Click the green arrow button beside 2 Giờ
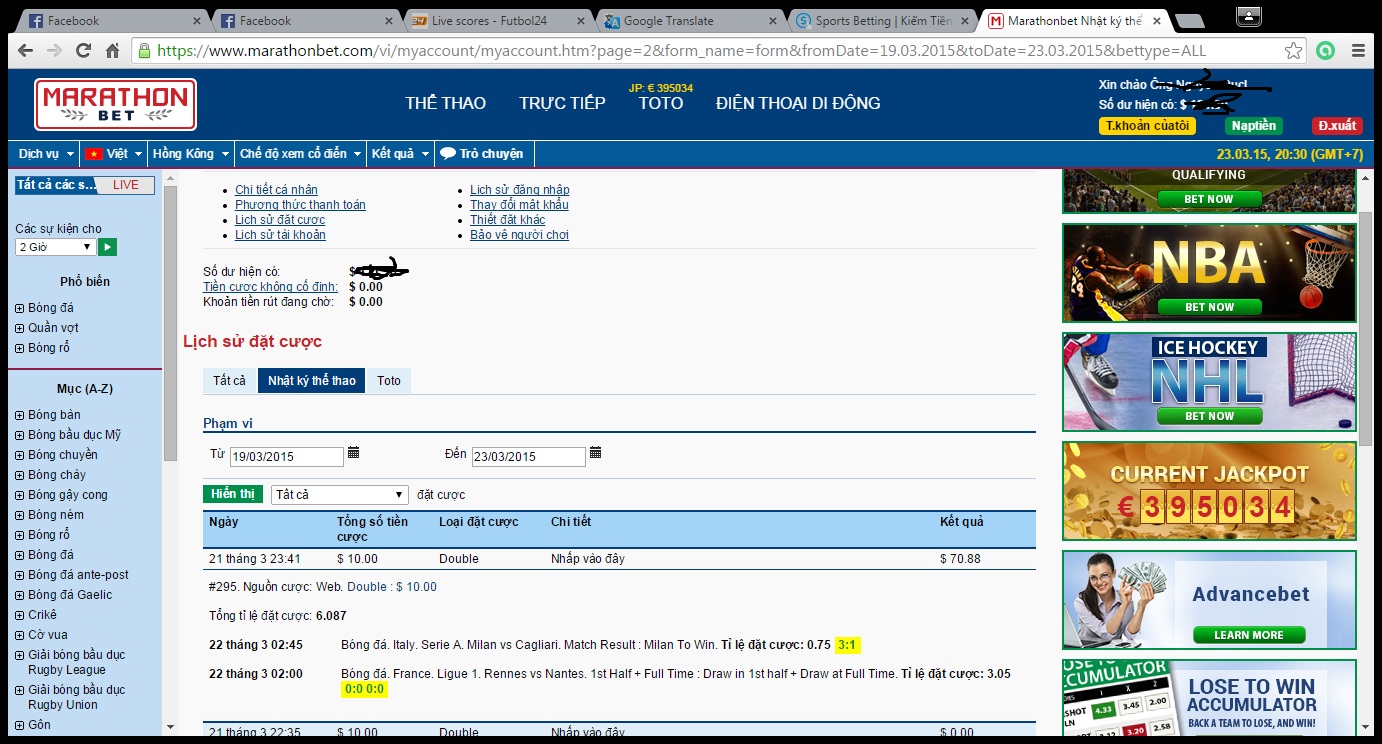The image size is (1382, 744). pos(108,247)
